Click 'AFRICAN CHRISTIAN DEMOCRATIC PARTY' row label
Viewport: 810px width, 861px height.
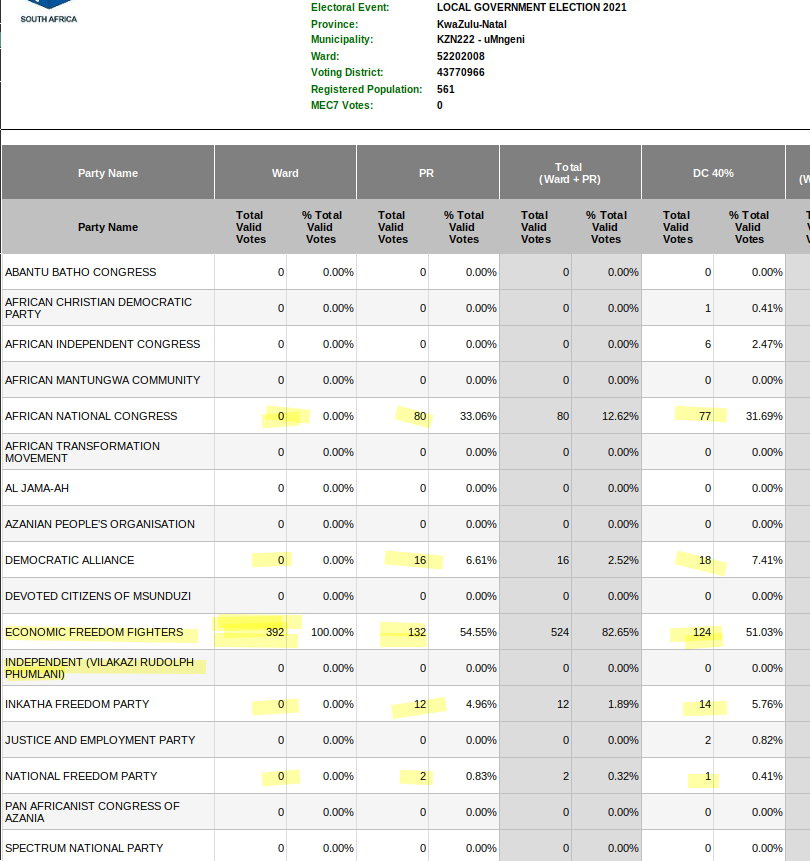point(98,308)
